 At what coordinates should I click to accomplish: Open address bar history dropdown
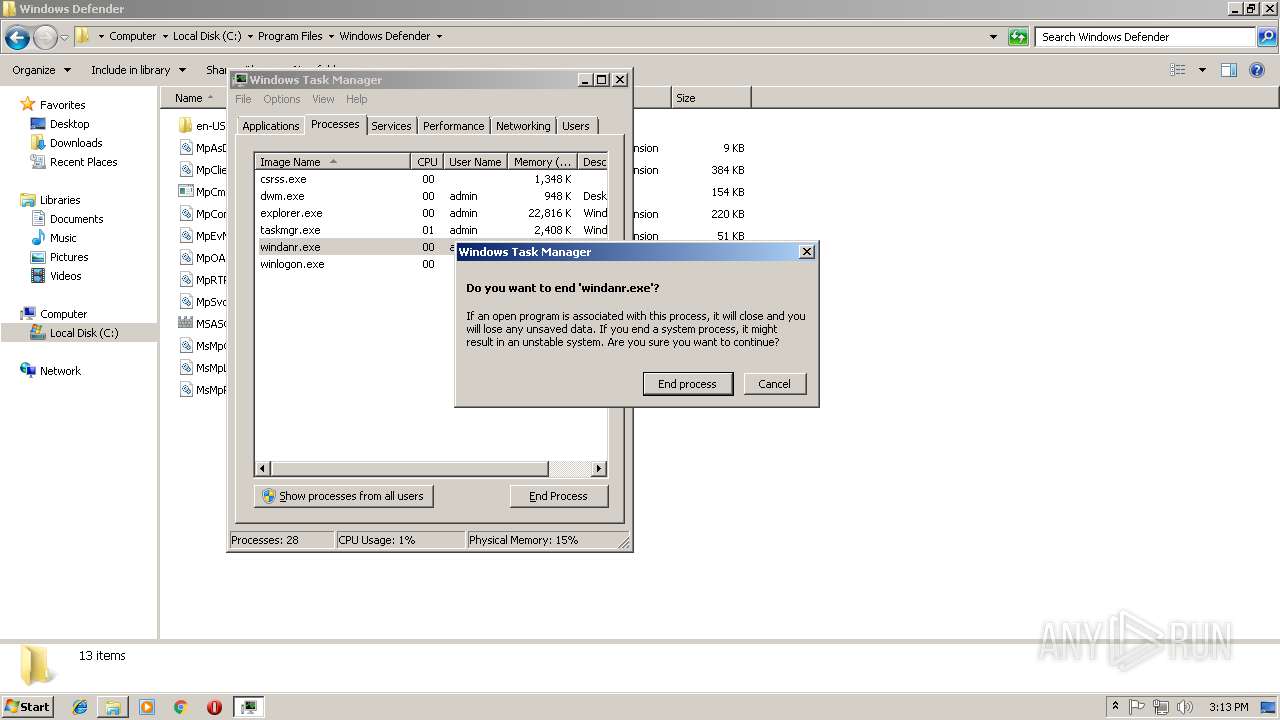[993, 37]
